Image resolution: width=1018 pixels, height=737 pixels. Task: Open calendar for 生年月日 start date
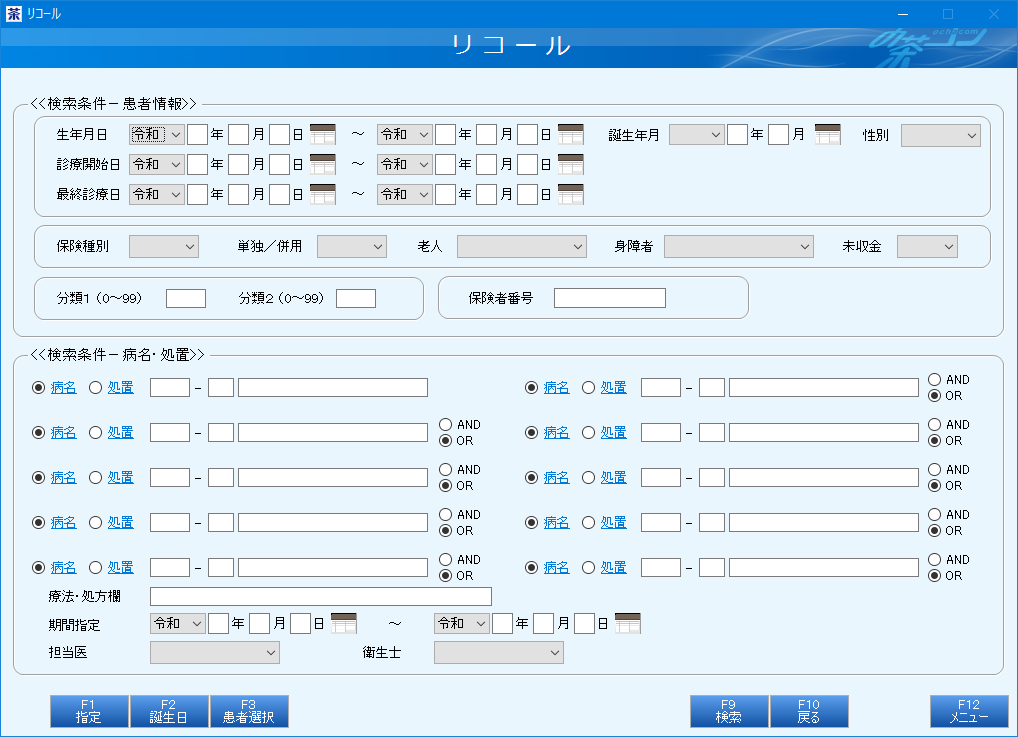pos(323,134)
